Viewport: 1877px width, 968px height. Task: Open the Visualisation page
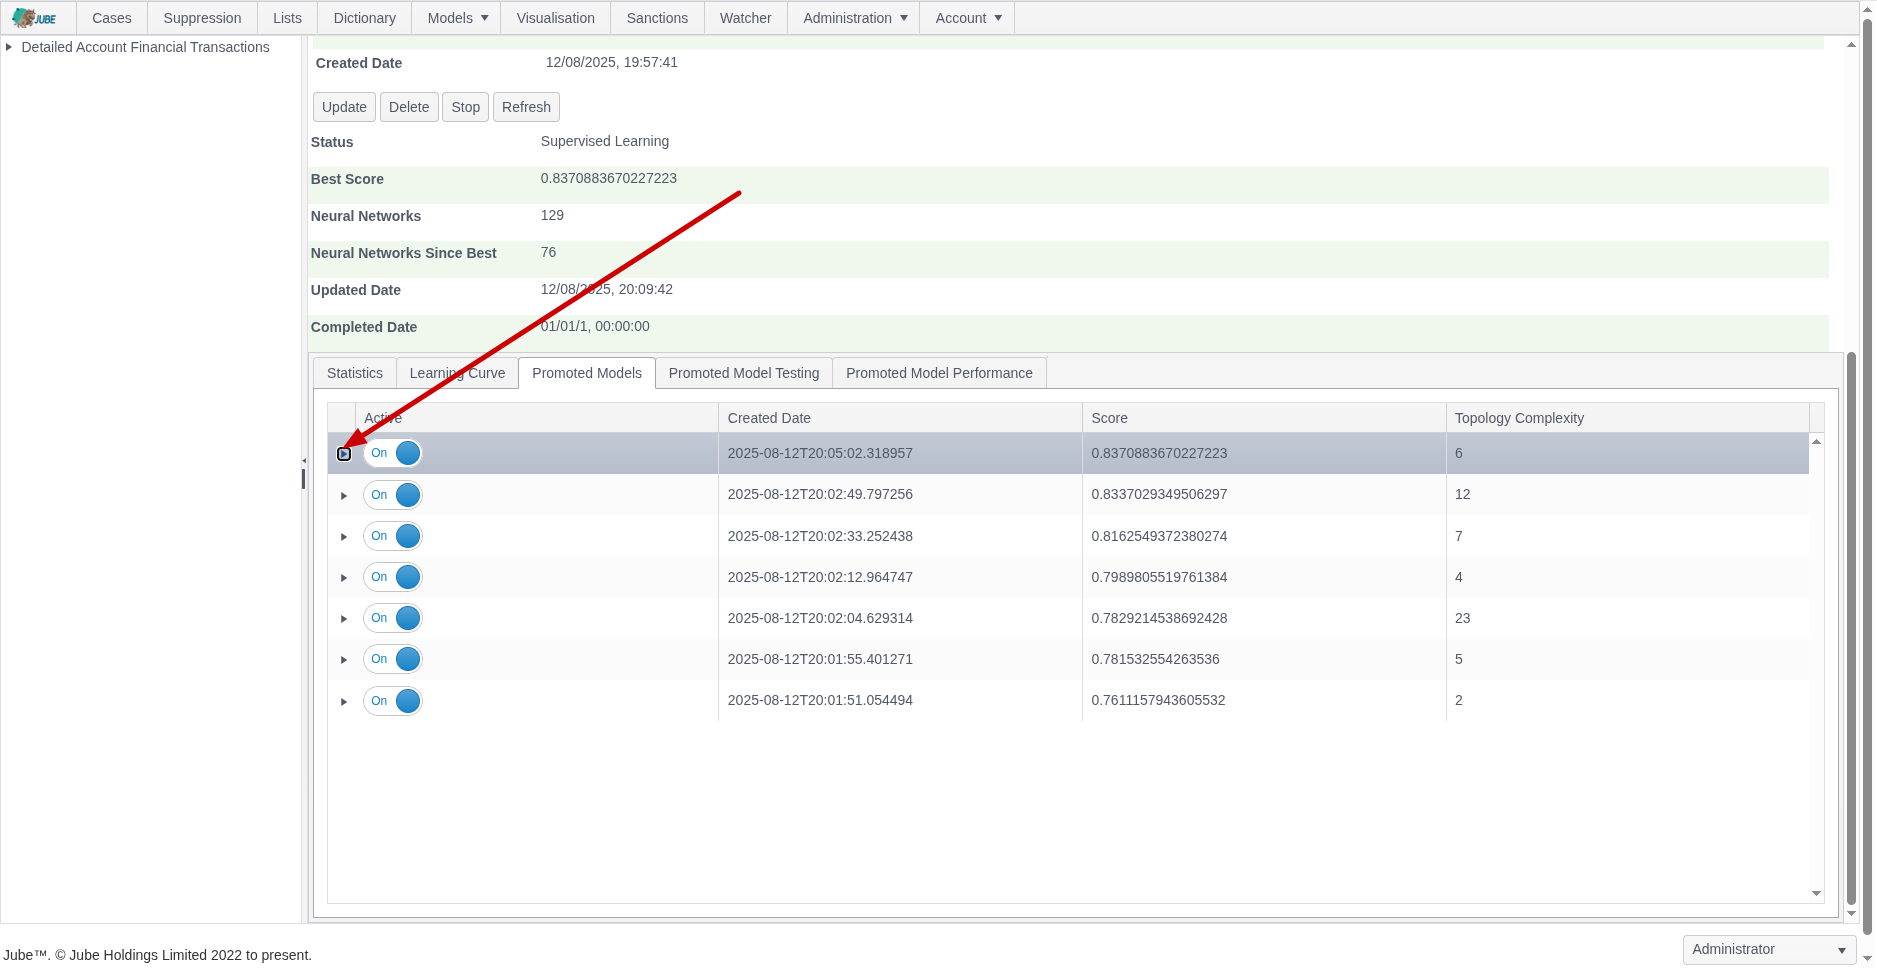pyautogui.click(x=555, y=18)
